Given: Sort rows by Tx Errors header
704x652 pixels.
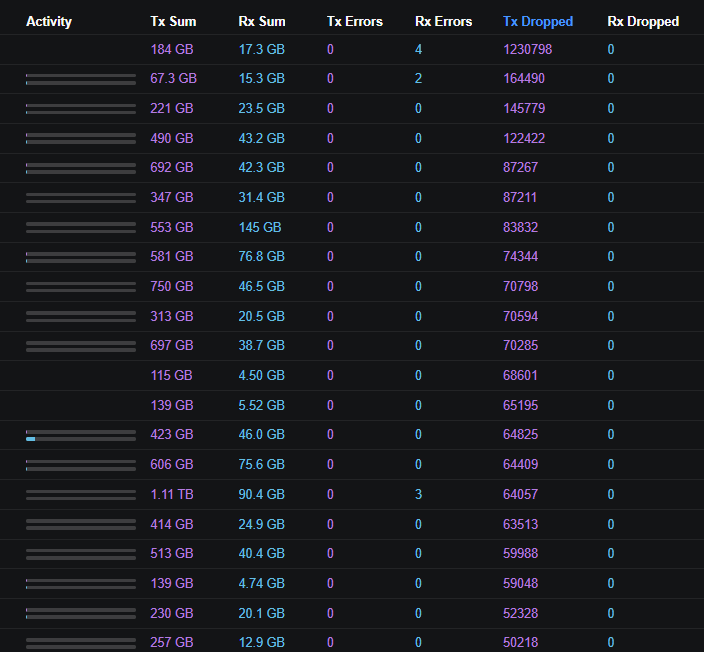Looking at the screenshot, I should [x=355, y=21].
